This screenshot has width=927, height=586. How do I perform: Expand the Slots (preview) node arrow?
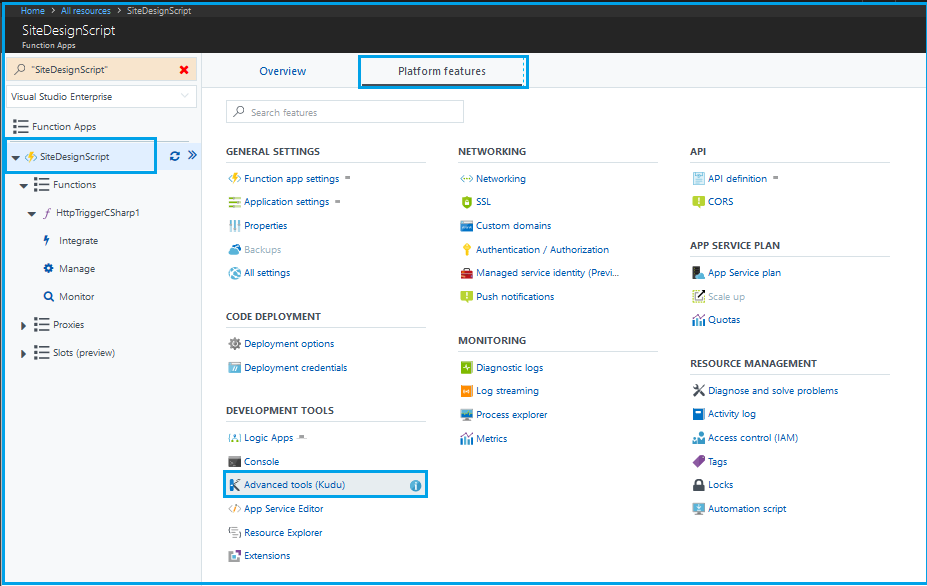tap(23, 354)
